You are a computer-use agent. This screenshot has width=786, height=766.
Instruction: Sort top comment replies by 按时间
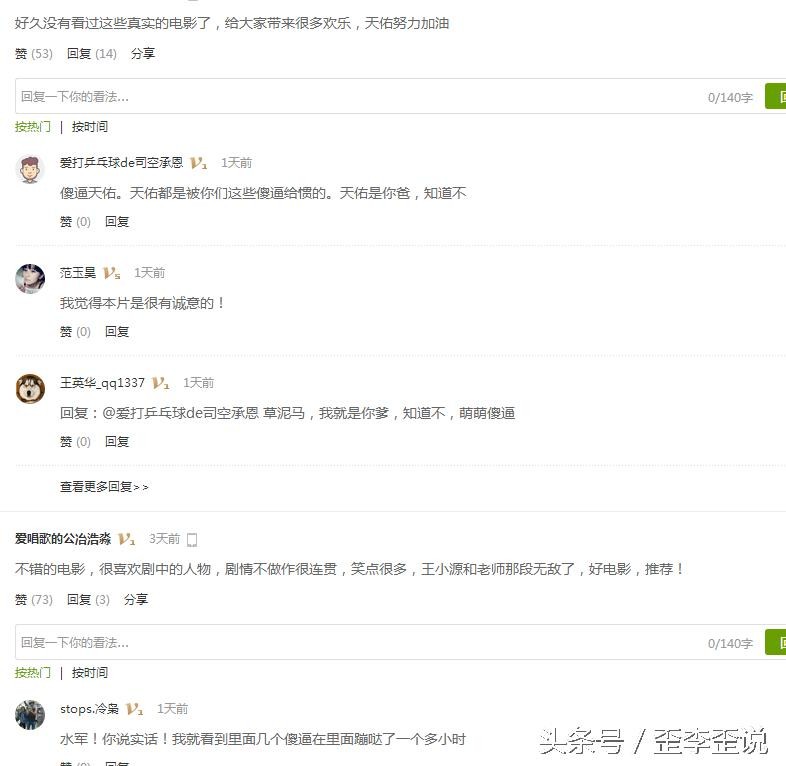[90, 127]
